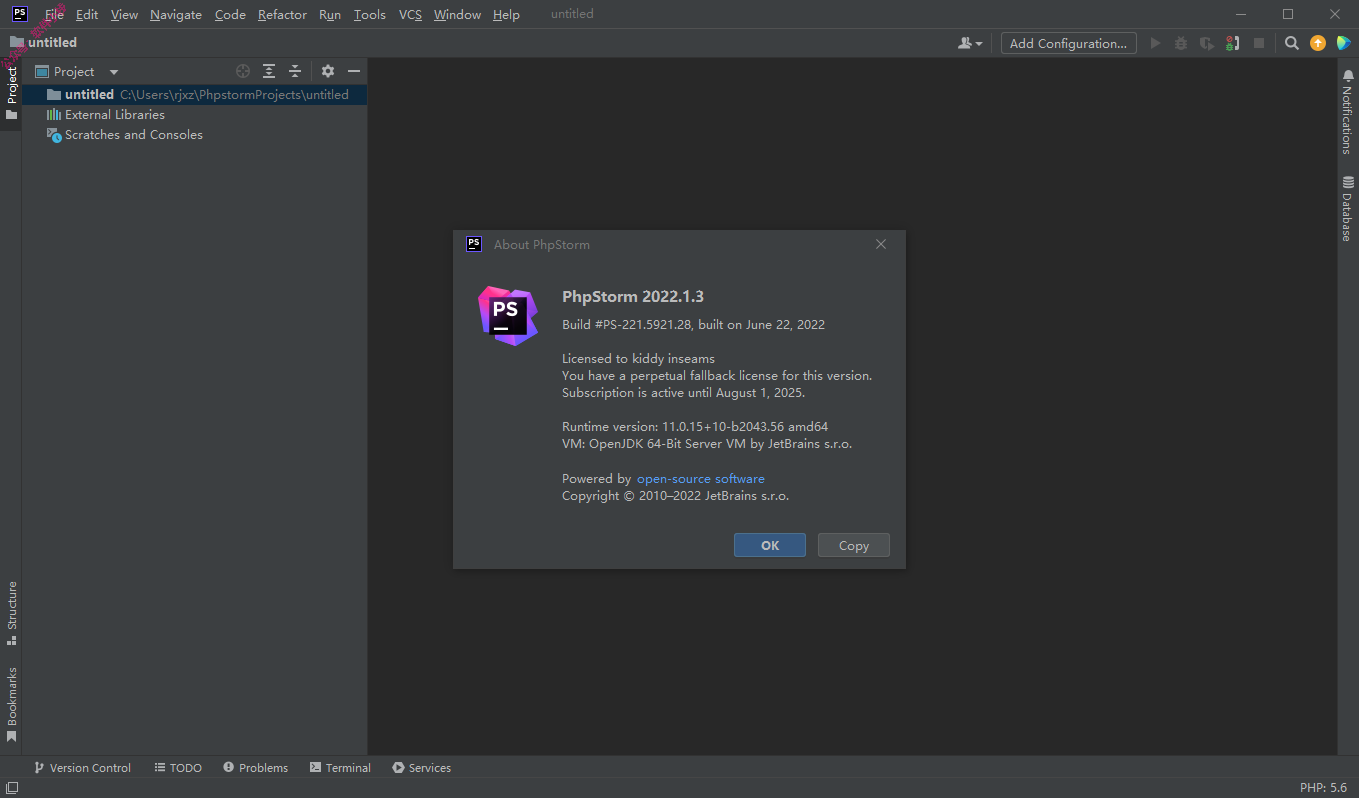Image resolution: width=1359 pixels, height=798 pixels.
Task: Open the Version Control tool window
Action: 82,768
